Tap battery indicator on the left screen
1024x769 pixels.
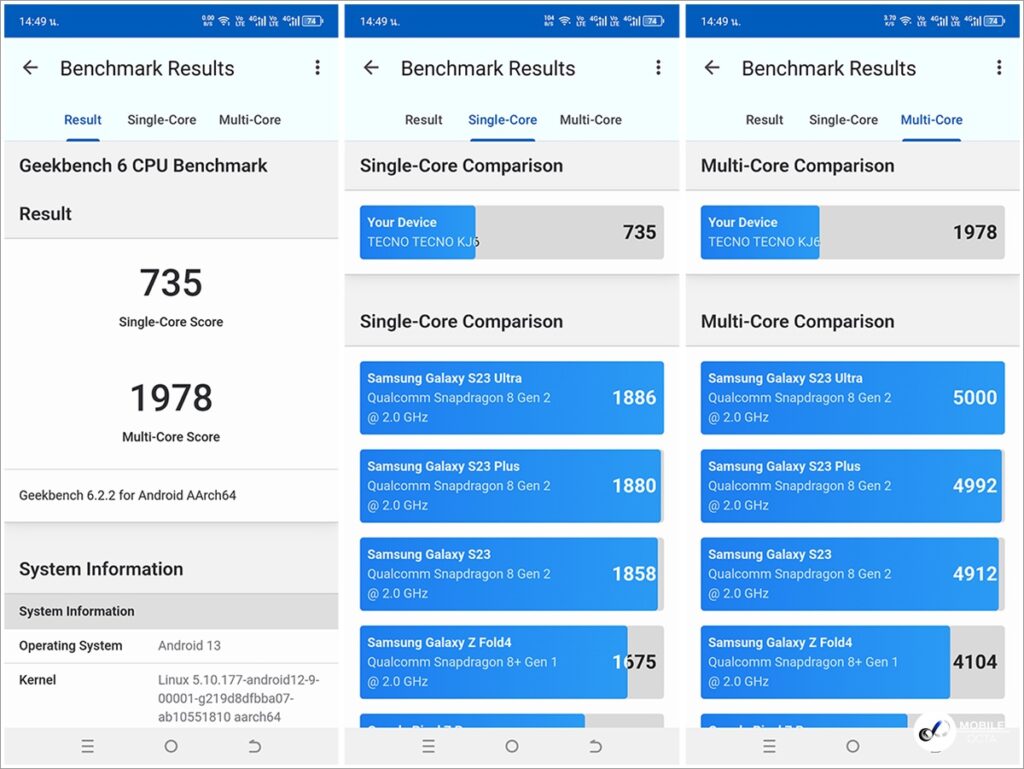click(312, 21)
